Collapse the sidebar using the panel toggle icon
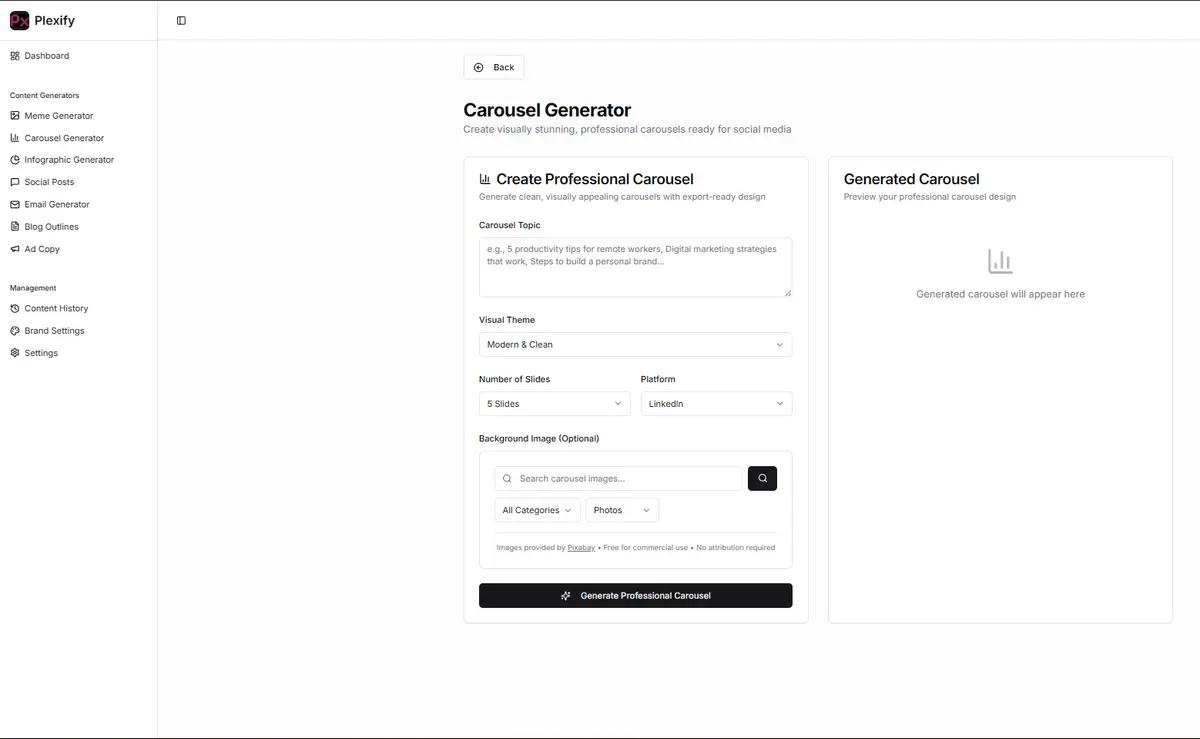 coord(181,19)
